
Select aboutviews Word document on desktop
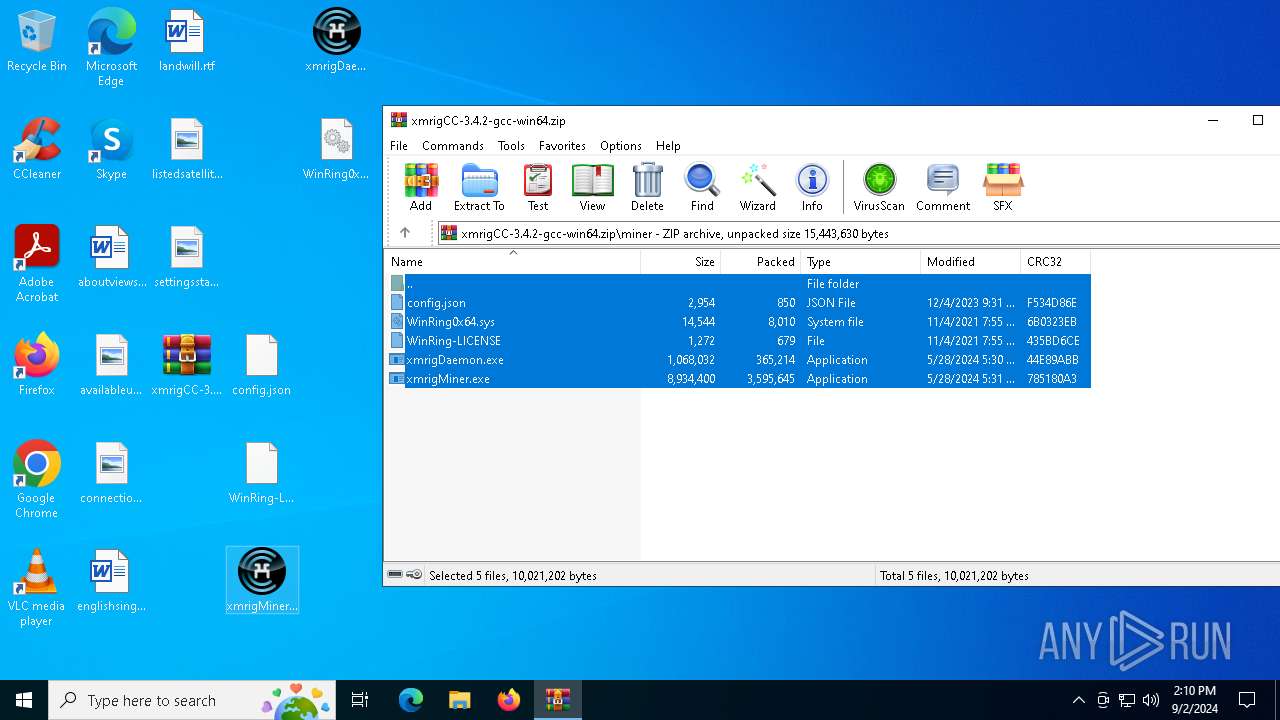point(111,258)
